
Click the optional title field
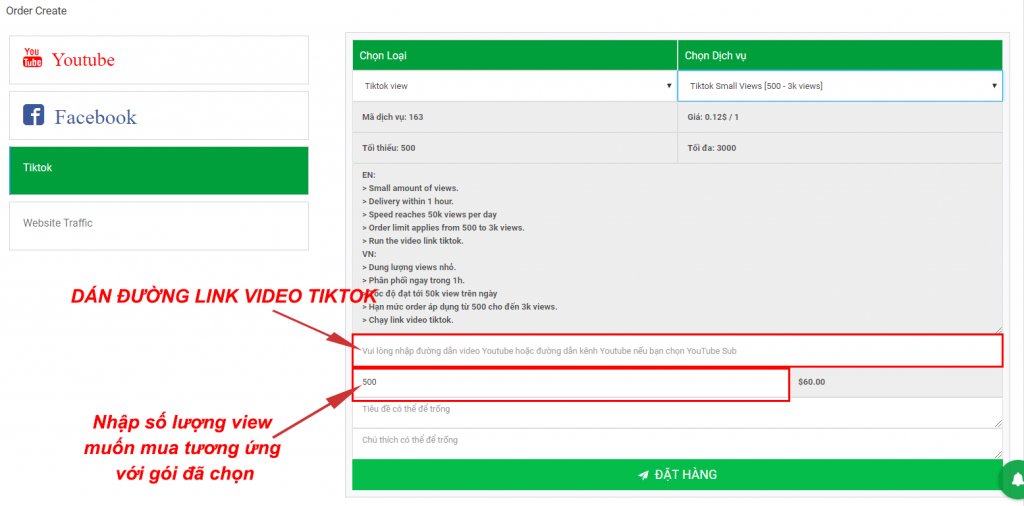(x=677, y=413)
